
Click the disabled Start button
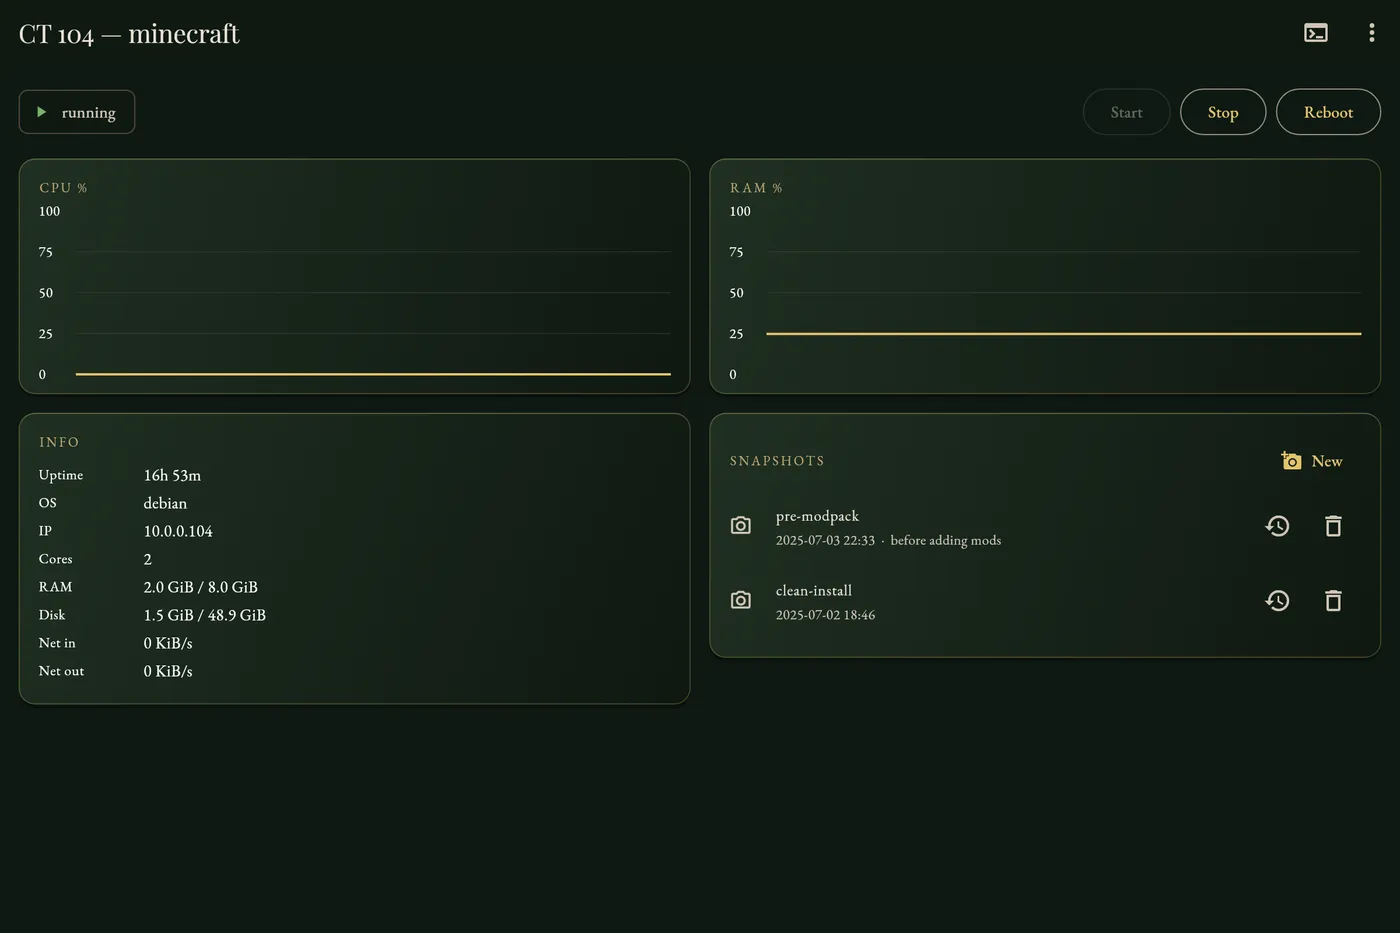(1126, 112)
